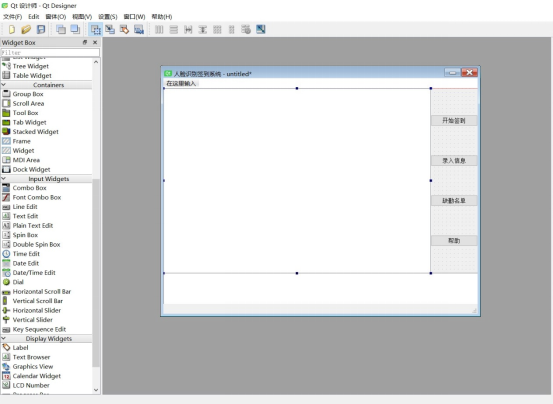Switch to Edit Tab Order mode icon
The width and height of the screenshot is (553, 404).
pyautogui.click(x=139, y=29)
